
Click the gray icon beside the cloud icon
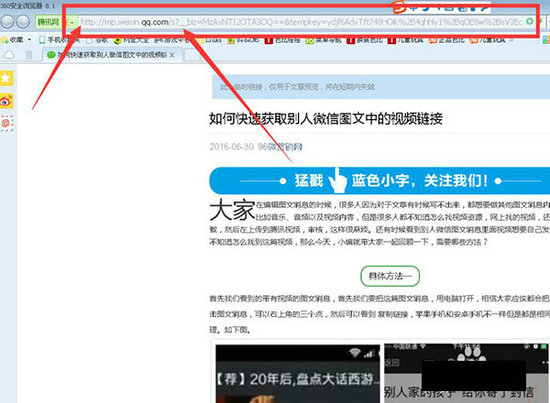coord(29,55)
